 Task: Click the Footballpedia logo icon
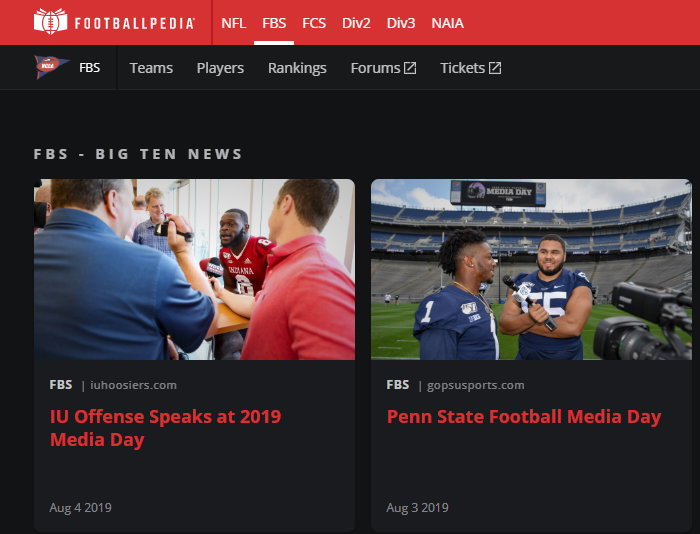click(50, 22)
